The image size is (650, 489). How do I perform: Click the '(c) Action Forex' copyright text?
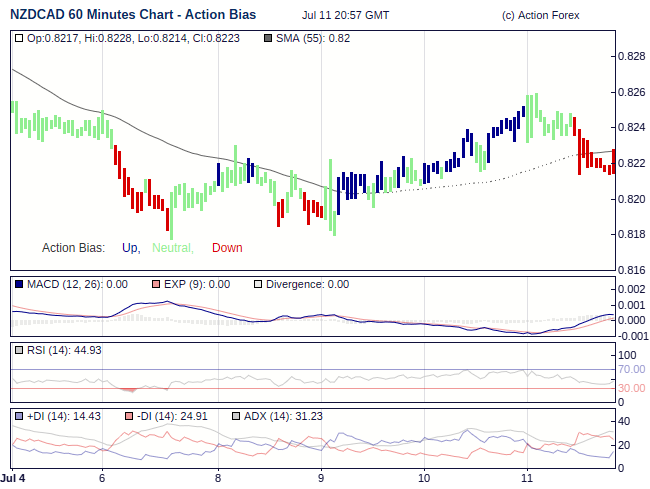[x=540, y=16]
